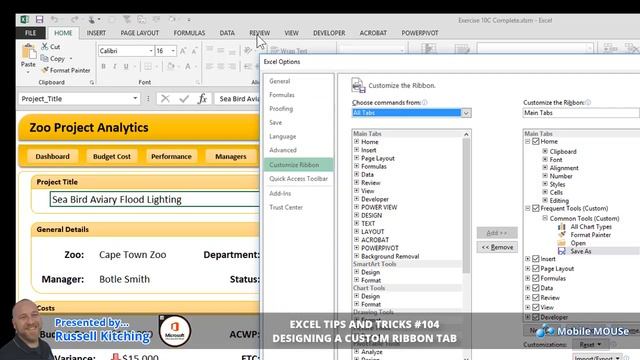This screenshot has height=360, width=640.
Task: Toggle the Page Layout checkbox on the right
Action: [x=536, y=269]
